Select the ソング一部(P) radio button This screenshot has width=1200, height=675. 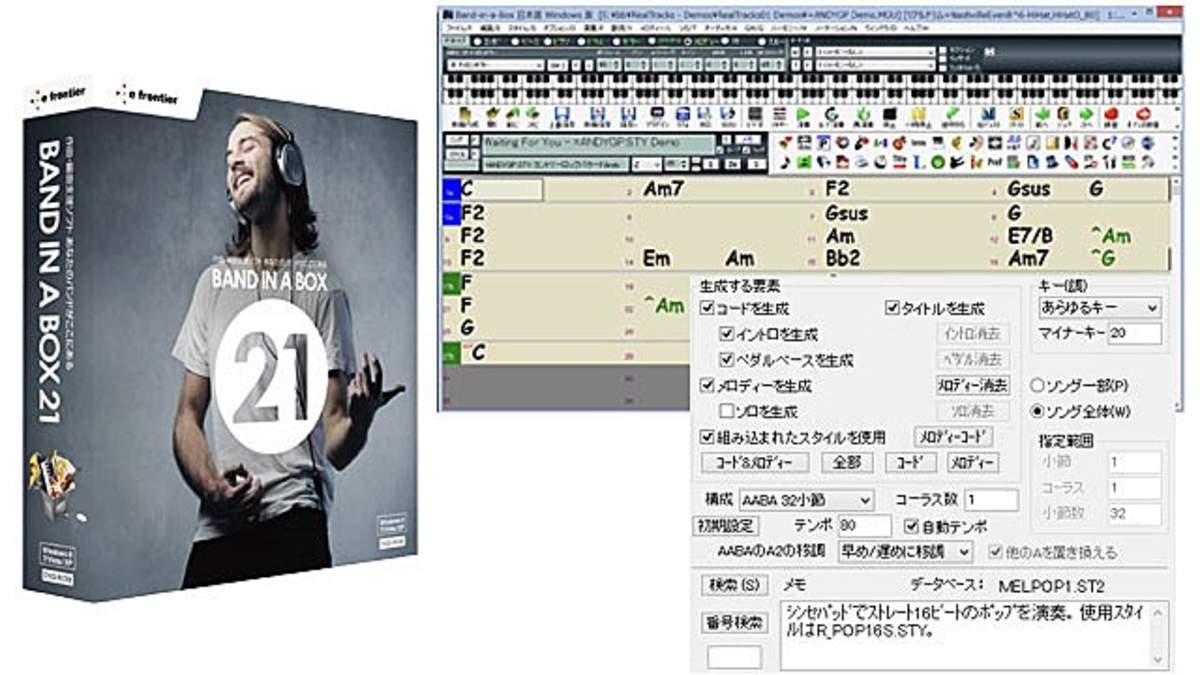(x=1038, y=386)
